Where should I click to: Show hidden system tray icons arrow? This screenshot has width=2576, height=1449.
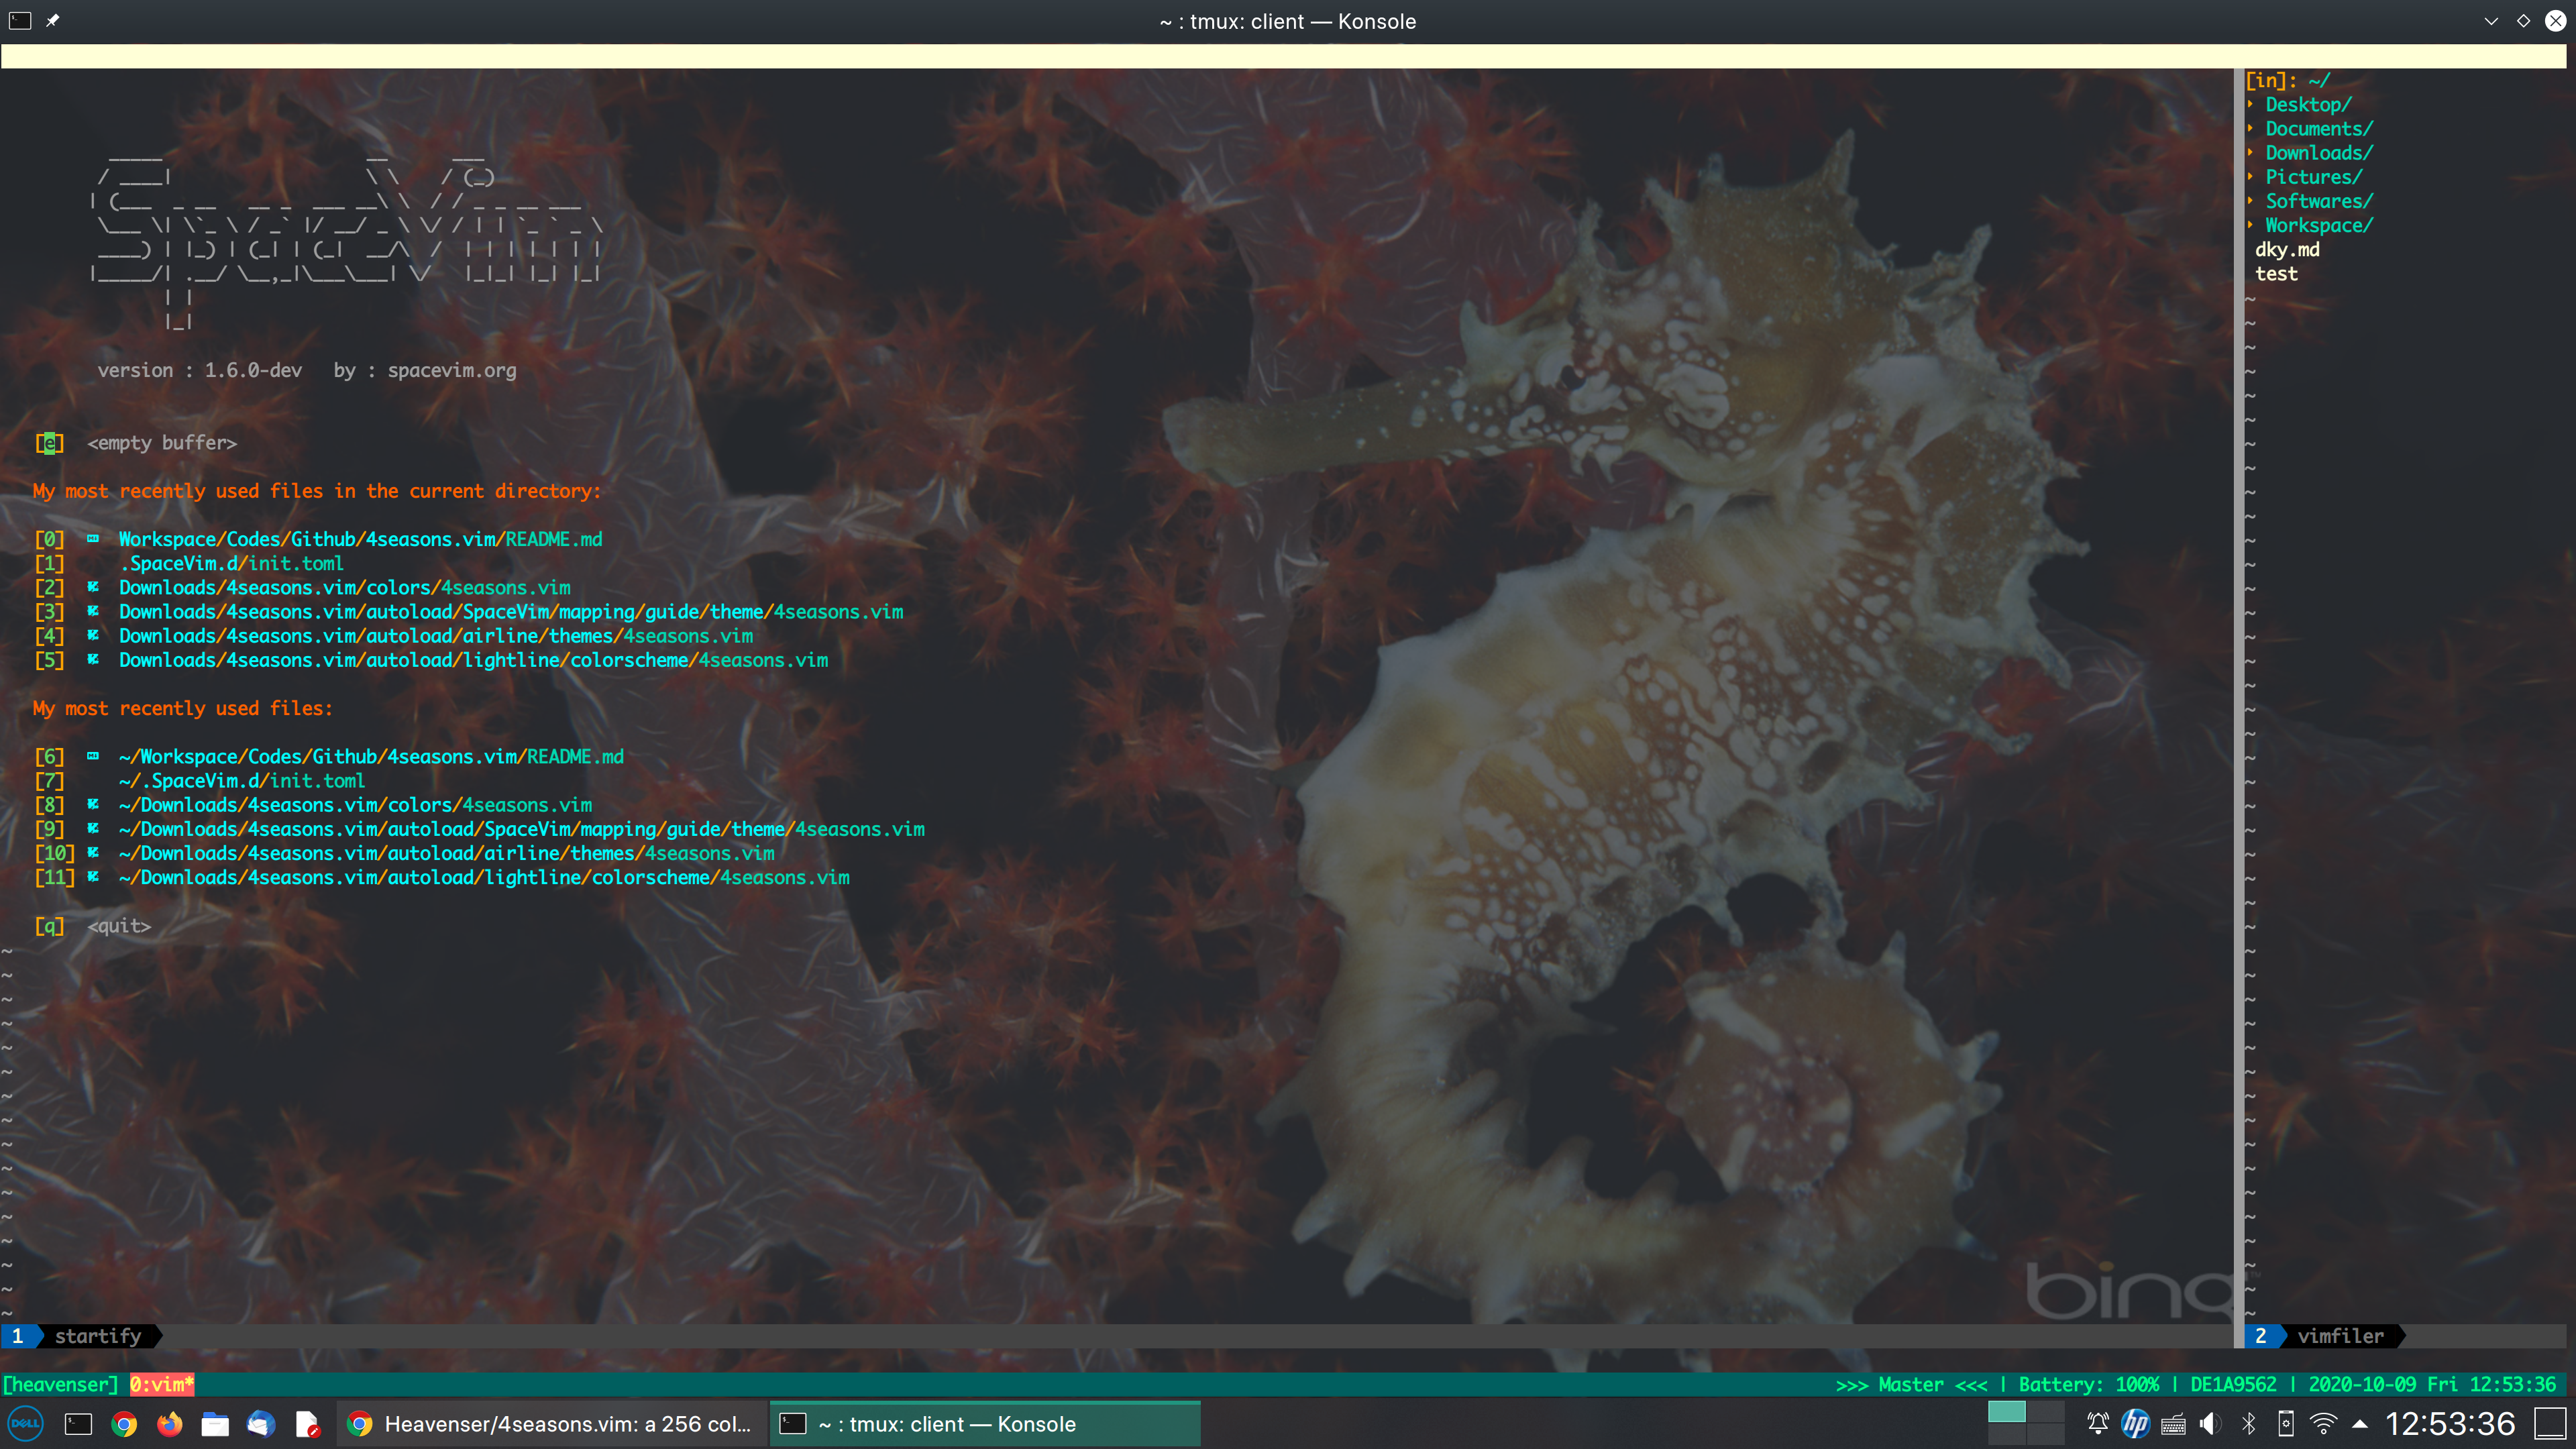(2360, 1424)
